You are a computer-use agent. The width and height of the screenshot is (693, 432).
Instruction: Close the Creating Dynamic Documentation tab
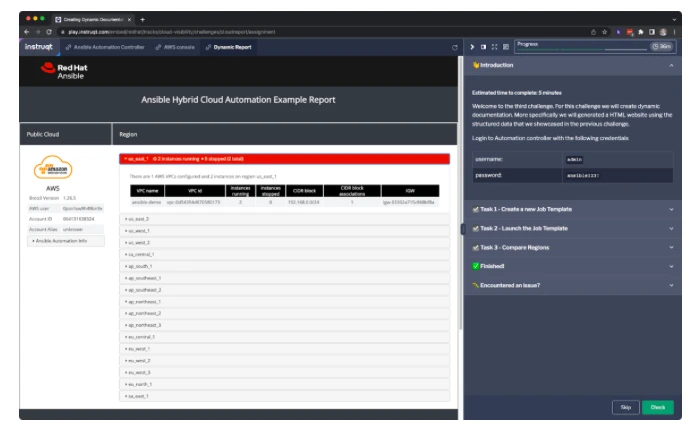(x=129, y=19)
